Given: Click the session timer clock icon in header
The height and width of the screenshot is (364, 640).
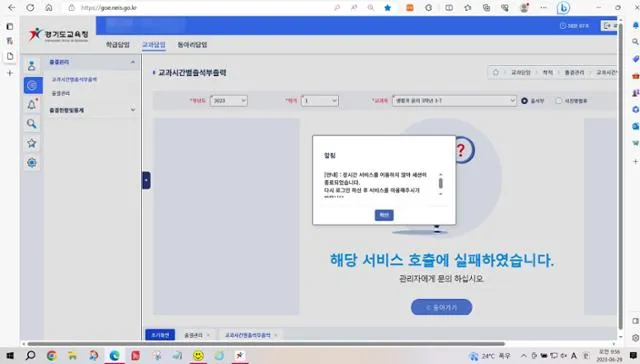Looking at the screenshot, I should 562,26.
